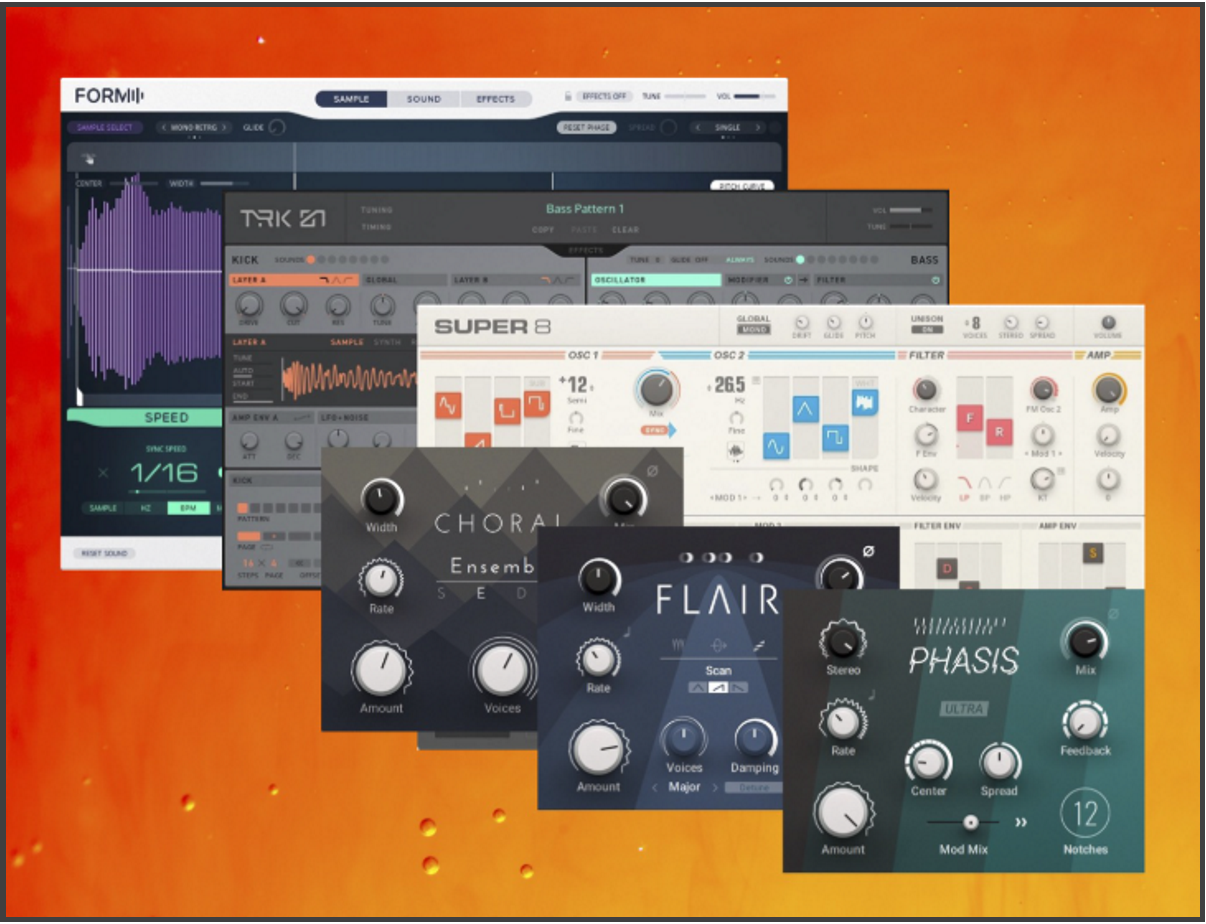Open the Effects pull-down tab in TRK-01
The image size is (1206, 924).
coord(586,250)
